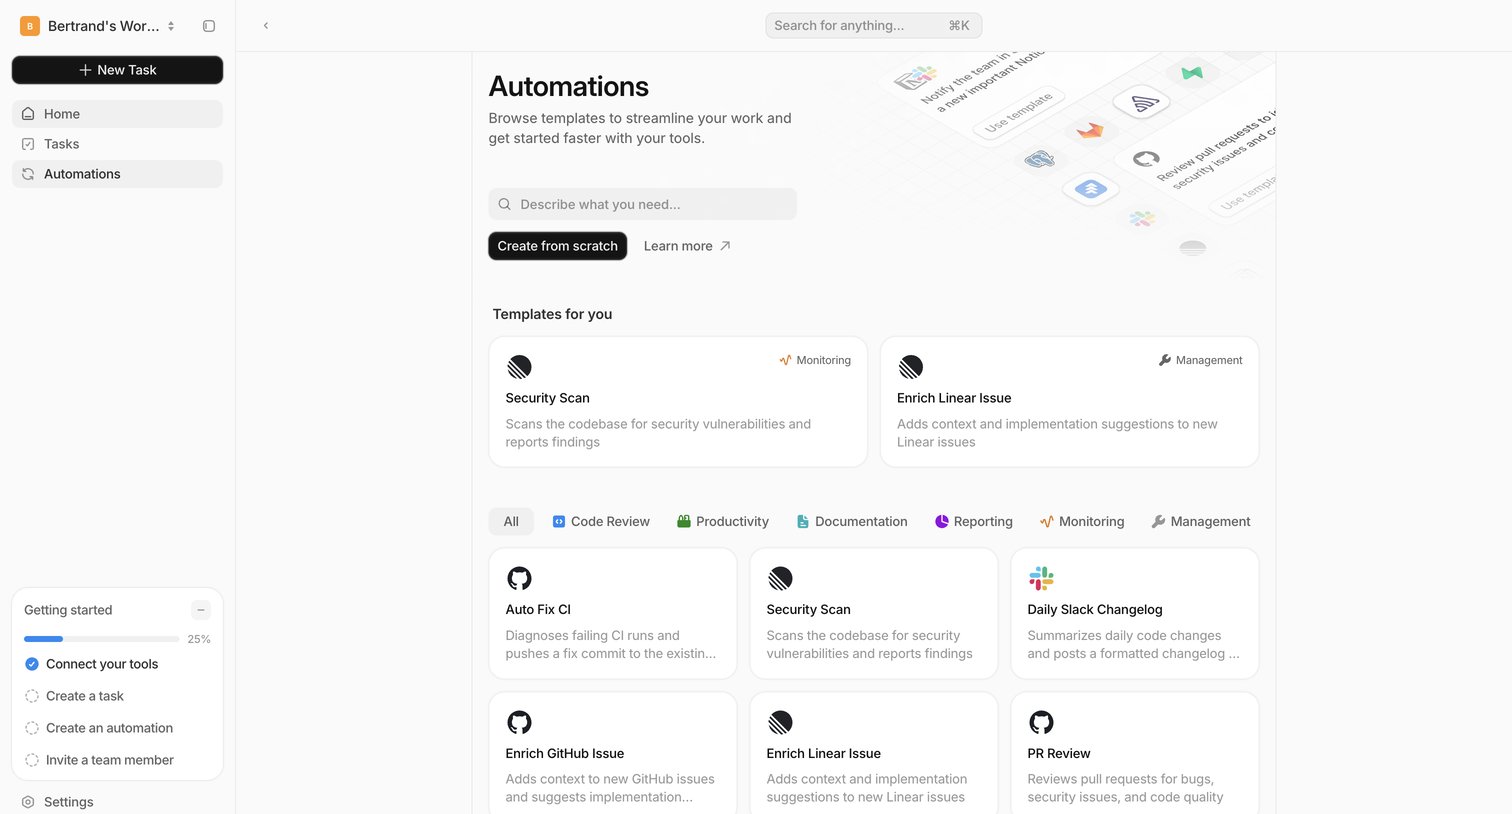Select the All filter tab

(511, 522)
